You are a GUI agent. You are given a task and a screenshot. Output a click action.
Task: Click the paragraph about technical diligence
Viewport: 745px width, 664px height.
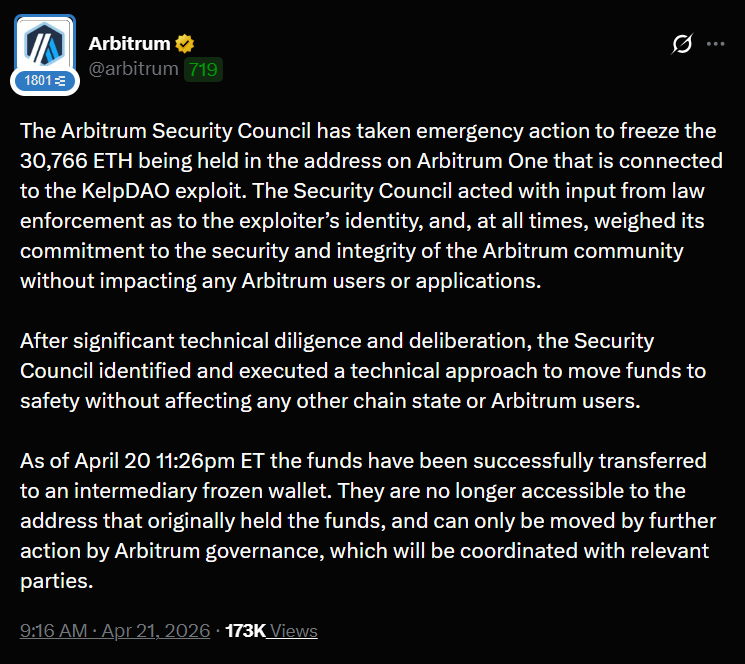[360, 370]
